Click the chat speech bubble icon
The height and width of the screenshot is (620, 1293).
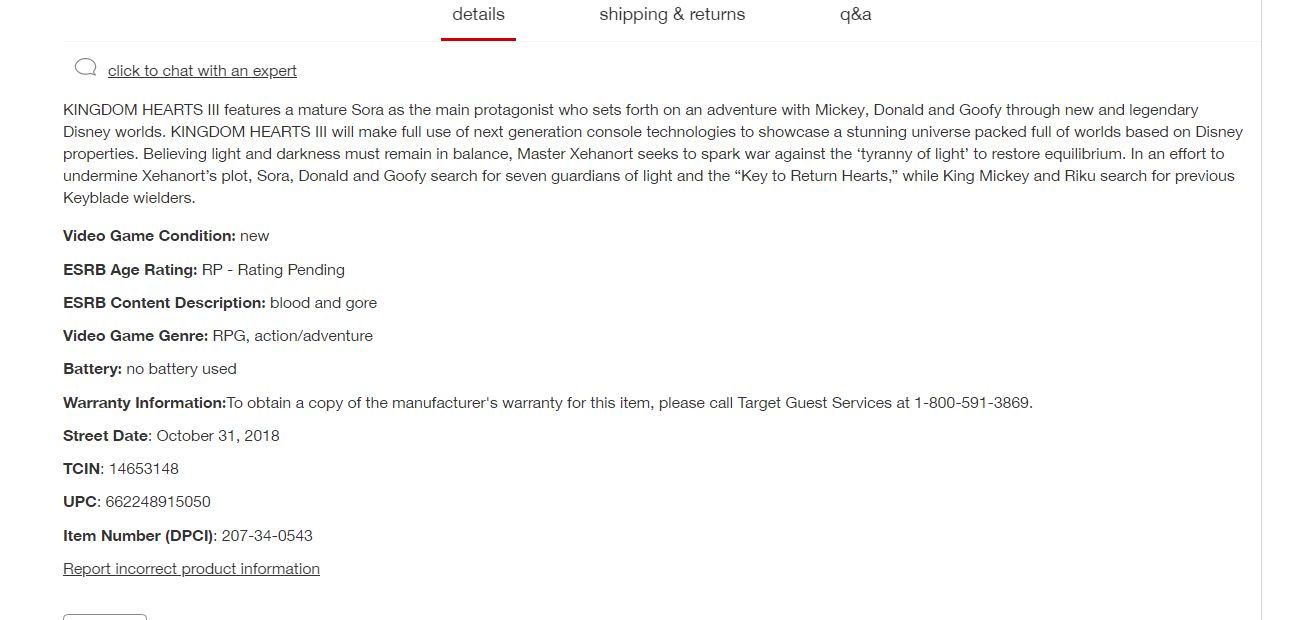click(x=86, y=68)
